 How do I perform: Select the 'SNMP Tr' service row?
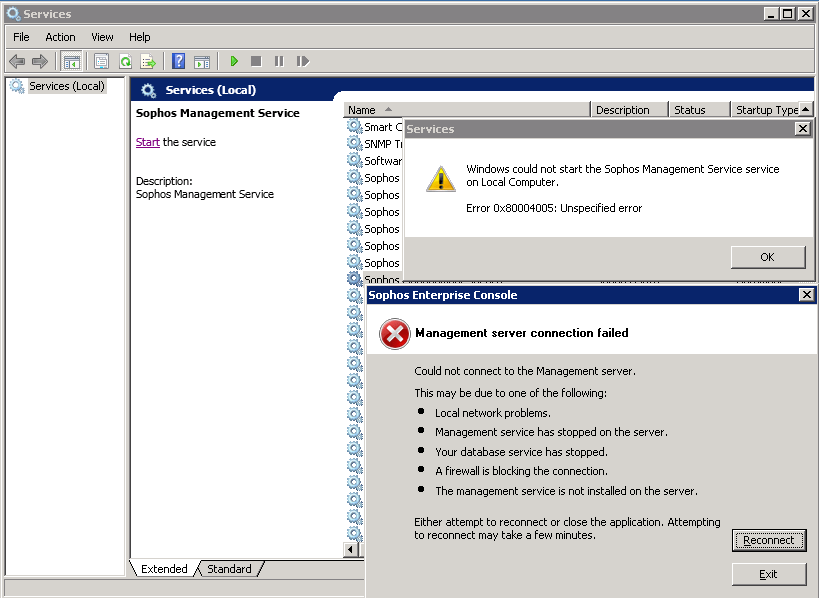375,144
